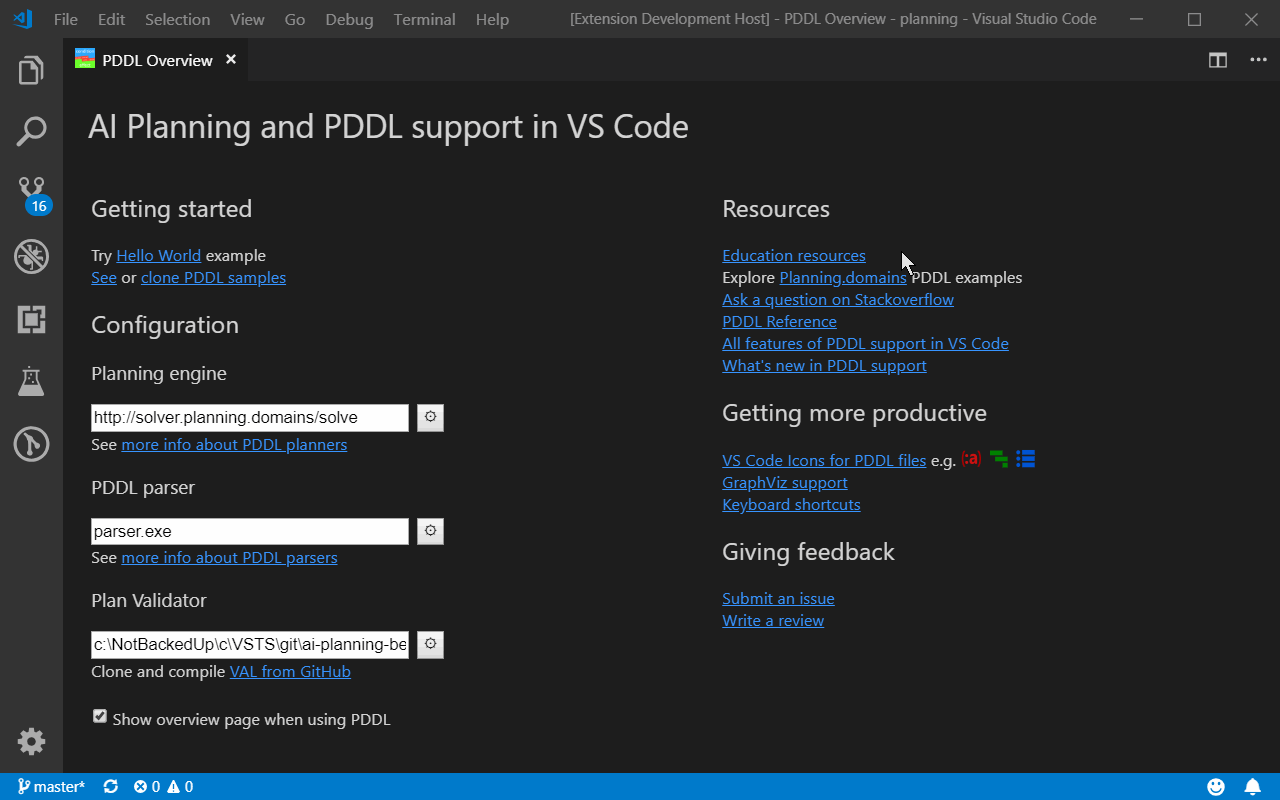Open the File menu
The width and height of the screenshot is (1280, 800).
click(x=66, y=19)
